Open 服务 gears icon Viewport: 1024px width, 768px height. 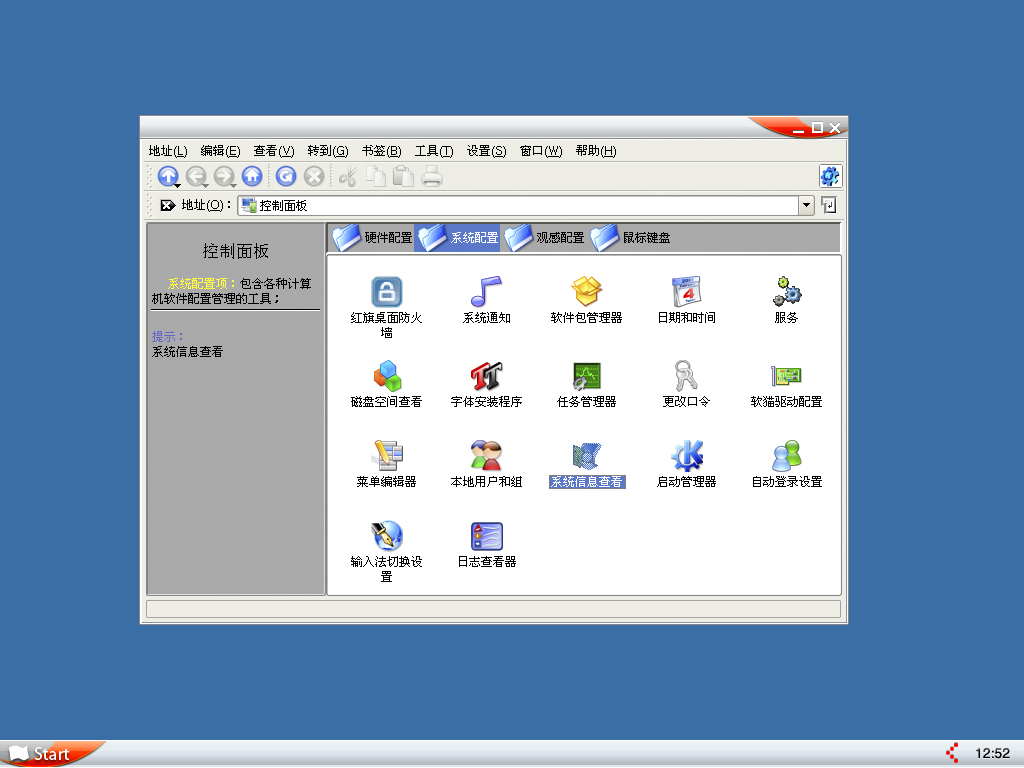[786, 292]
